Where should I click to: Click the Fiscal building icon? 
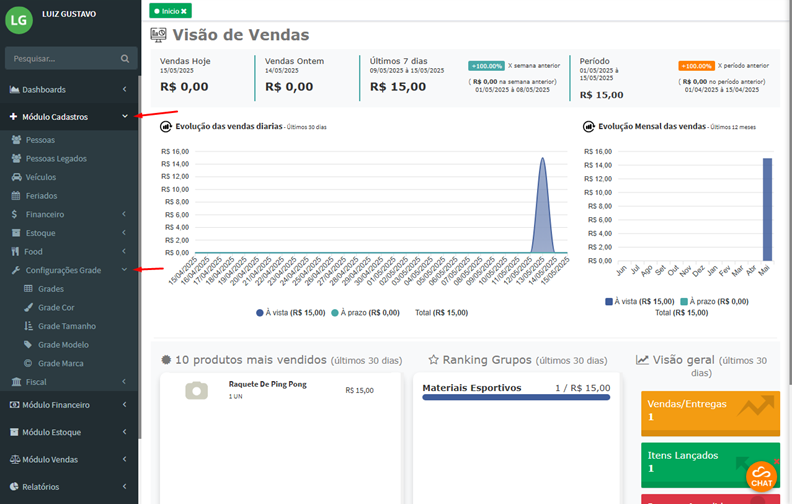(16, 382)
